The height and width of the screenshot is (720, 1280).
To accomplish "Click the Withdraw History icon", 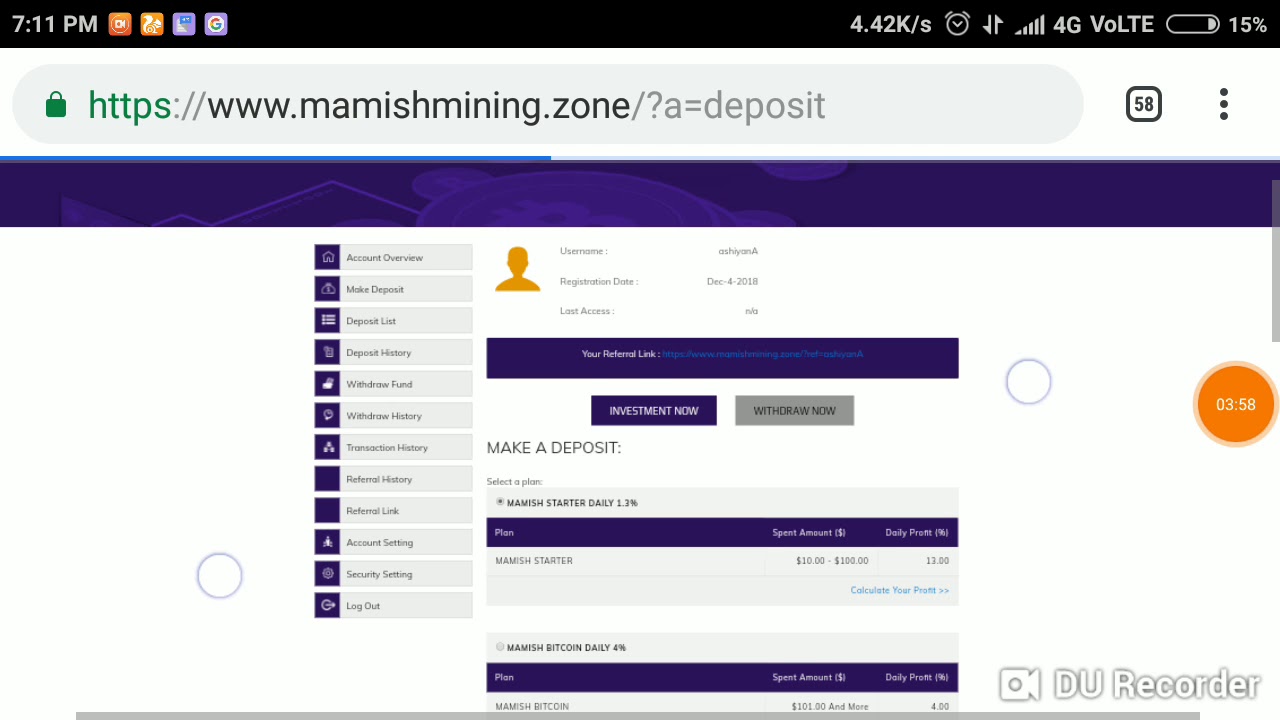I will click(x=328, y=415).
